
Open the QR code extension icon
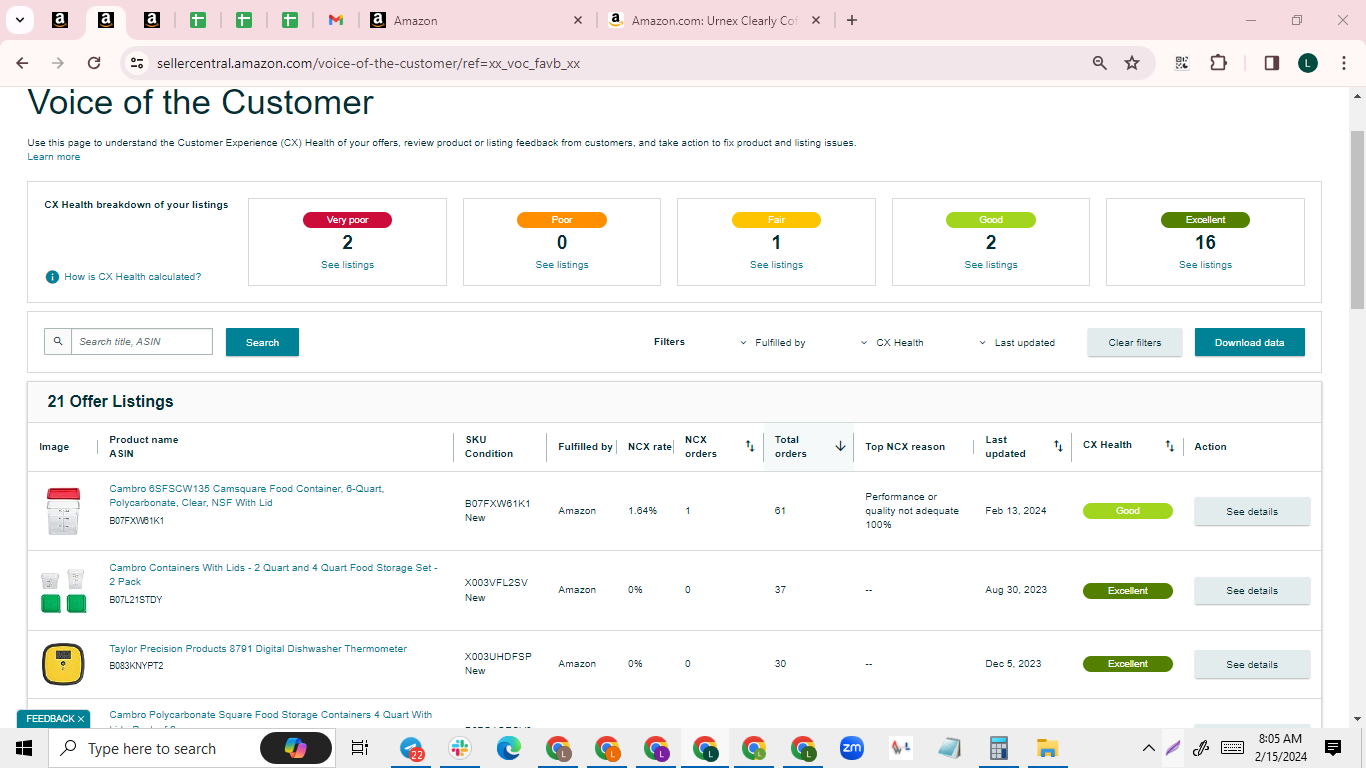point(1182,63)
